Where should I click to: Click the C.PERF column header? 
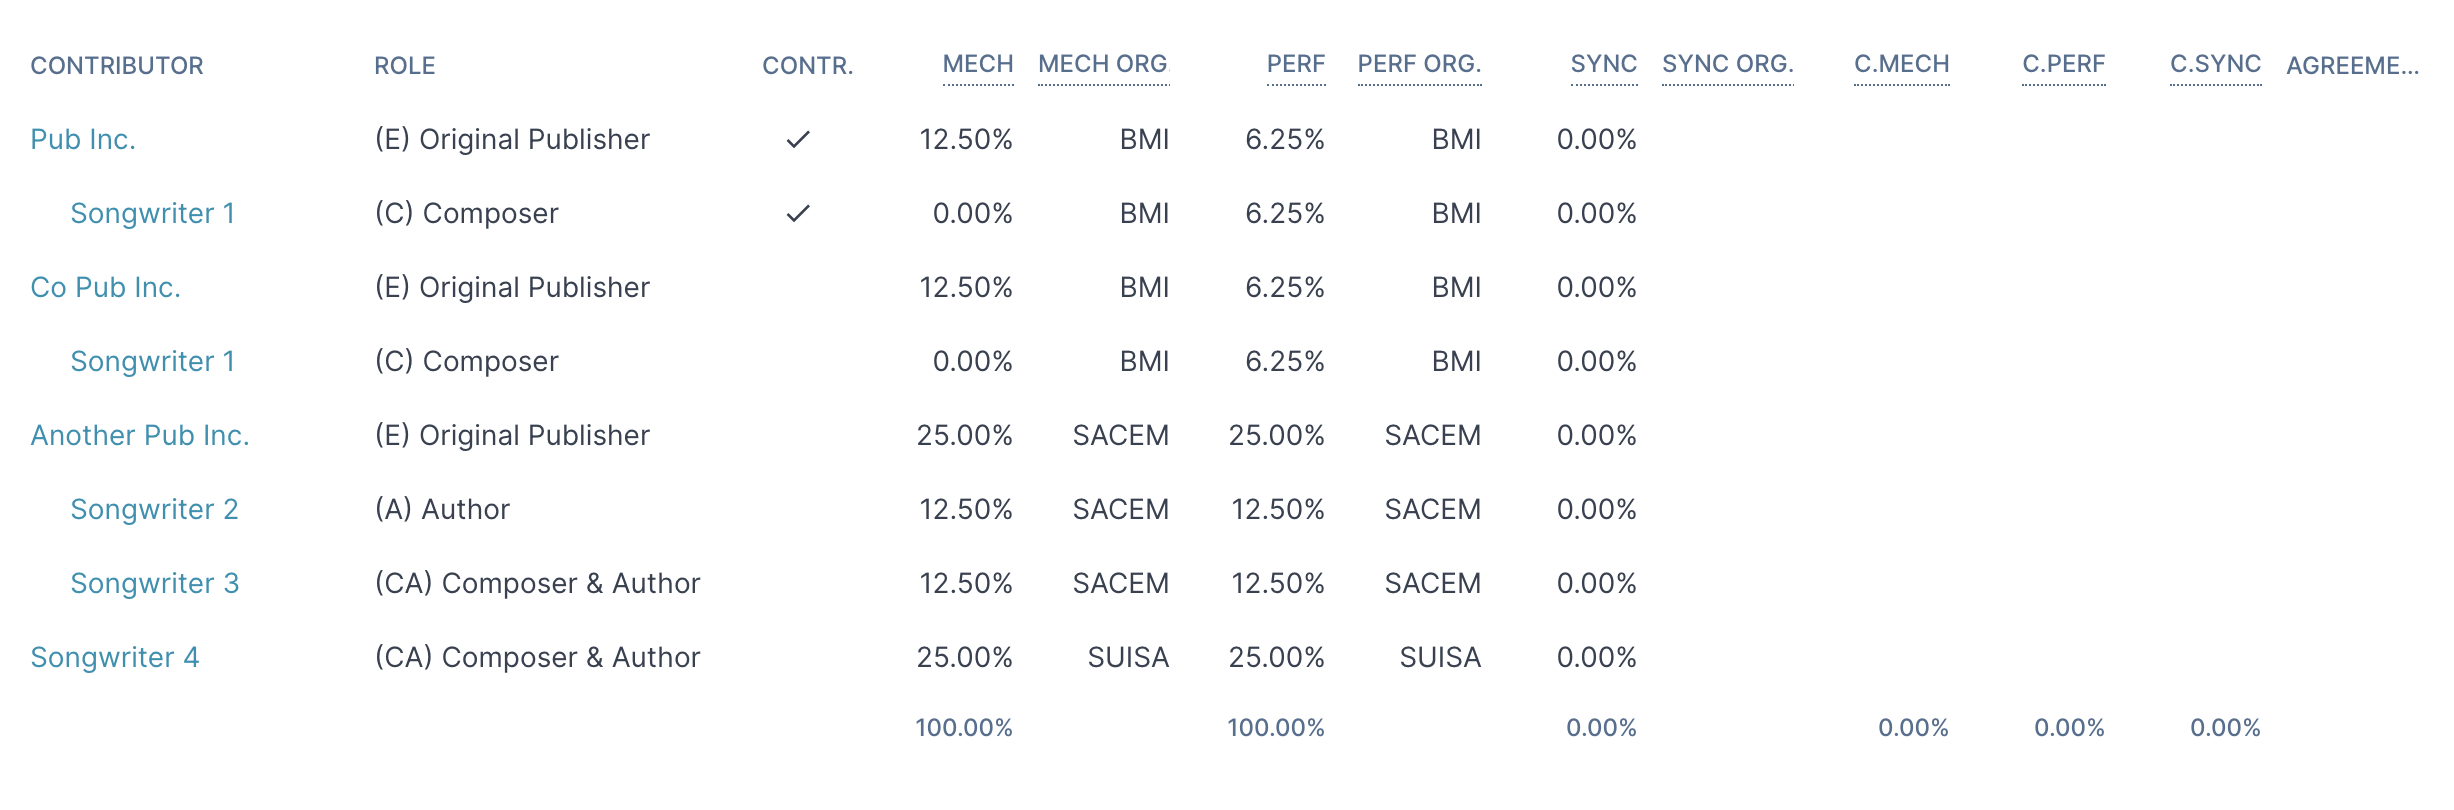(2064, 65)
